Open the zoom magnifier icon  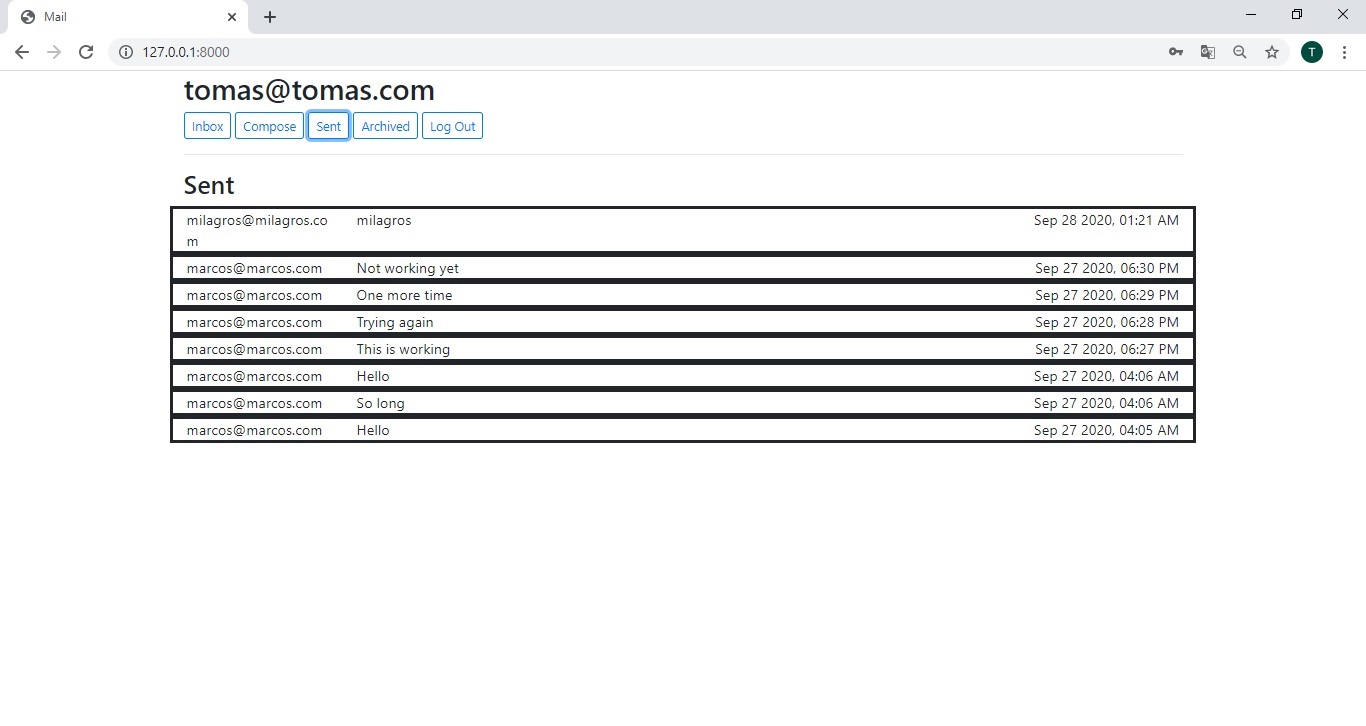click(x=1240, y=52)
